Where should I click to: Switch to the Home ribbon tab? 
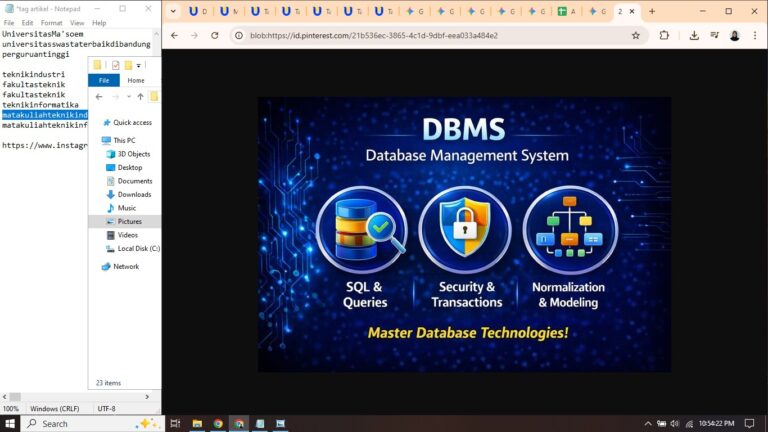(x=136, y=80)
